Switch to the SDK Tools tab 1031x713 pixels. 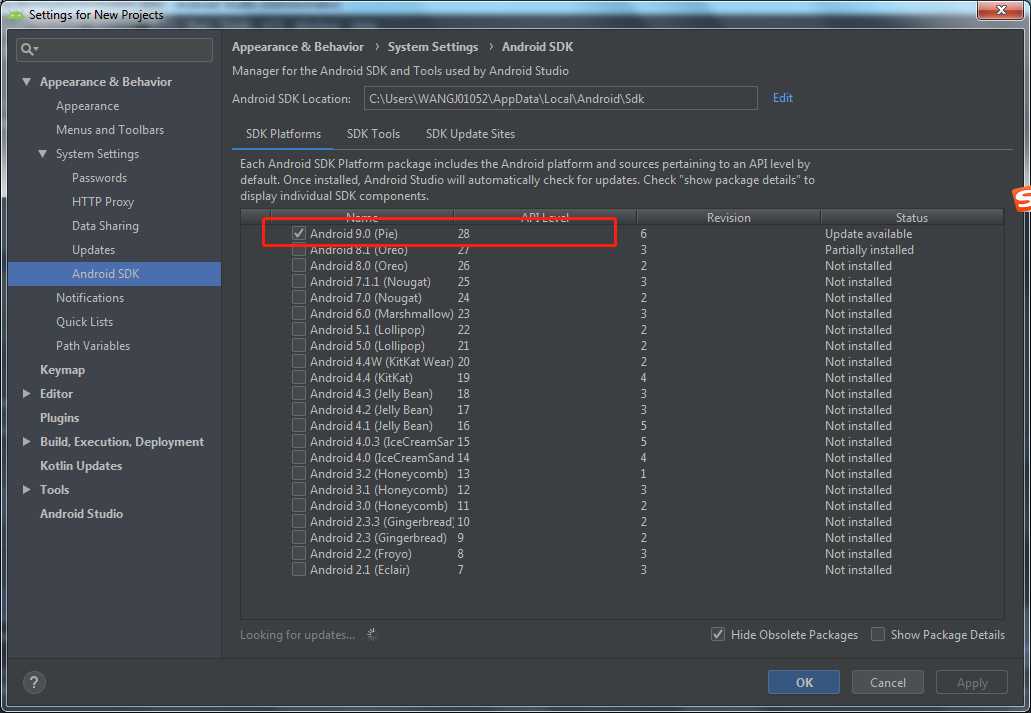pos(373,134)
